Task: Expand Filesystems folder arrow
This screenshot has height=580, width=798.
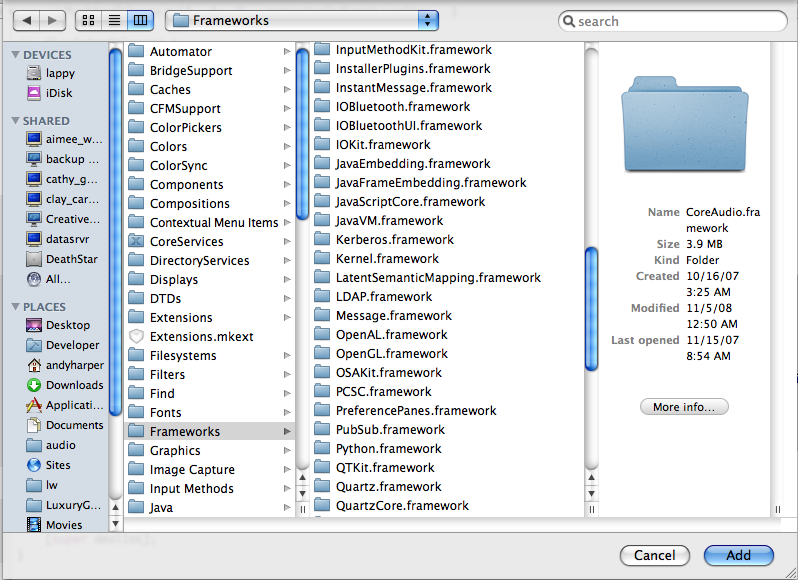Action: point(287,355)
